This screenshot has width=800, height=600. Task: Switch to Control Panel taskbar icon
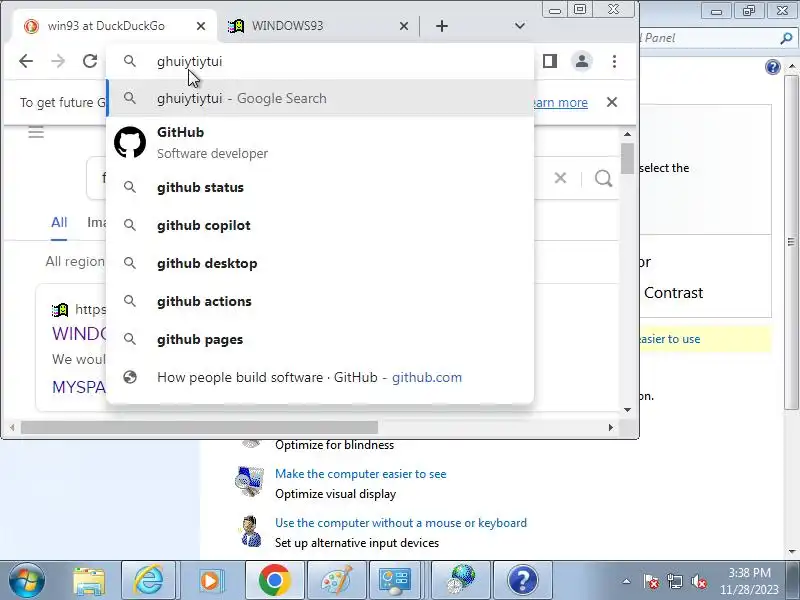[395, 580]
